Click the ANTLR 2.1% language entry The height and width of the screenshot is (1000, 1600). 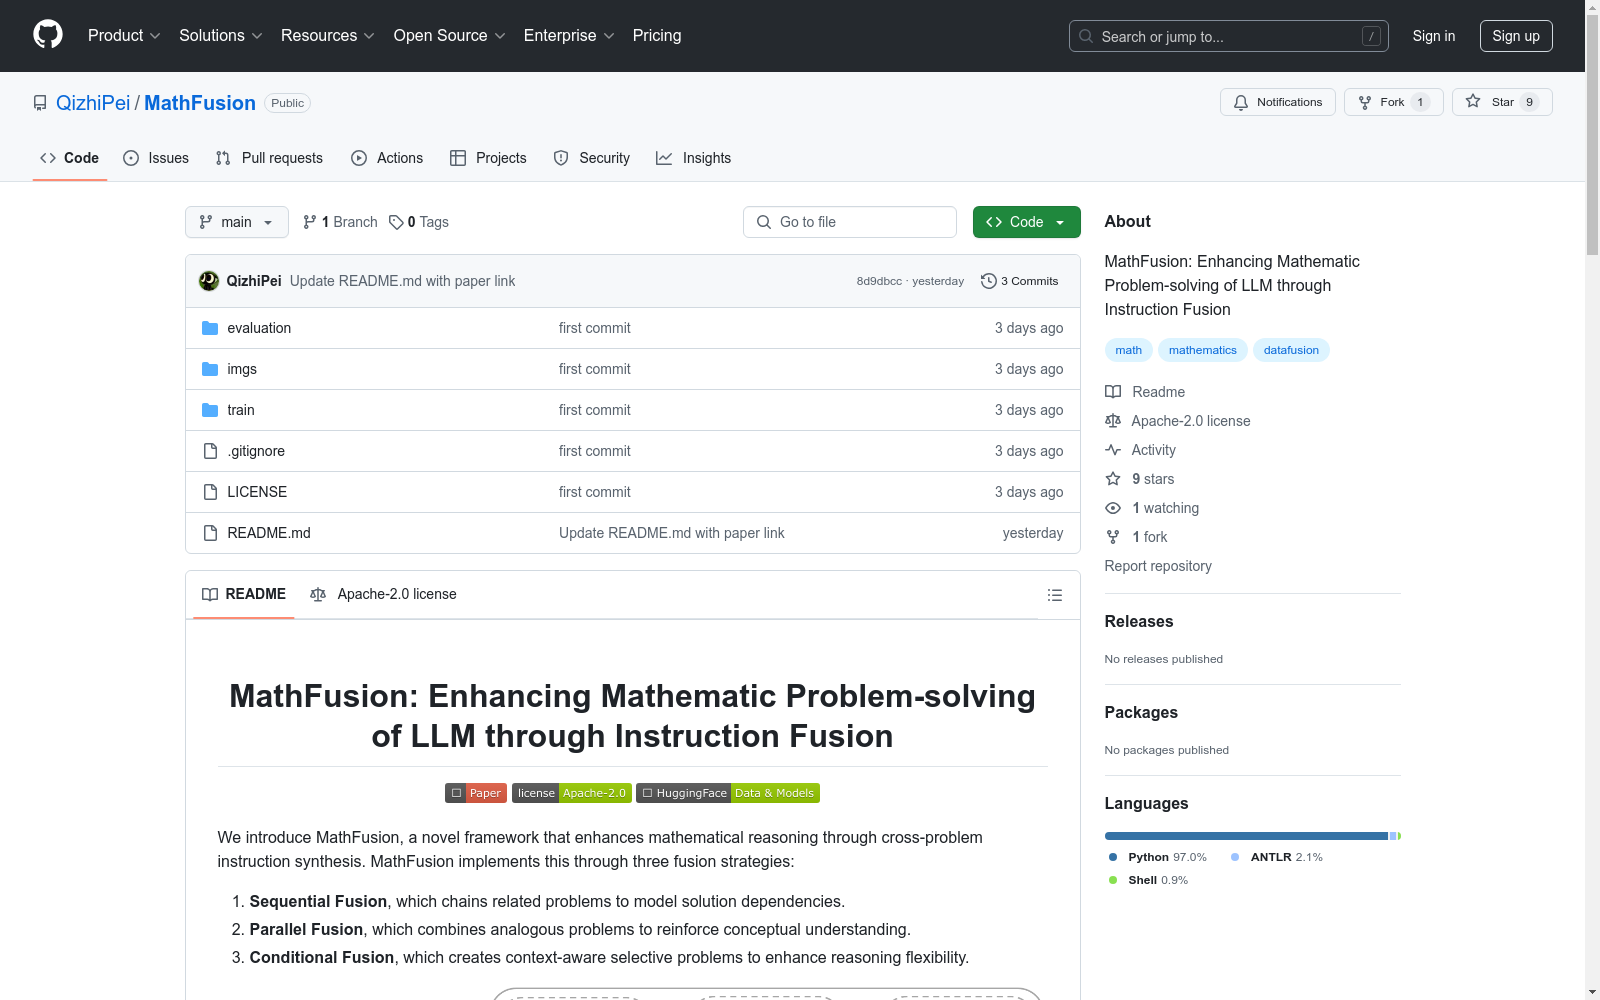(x=1277, y=857)
